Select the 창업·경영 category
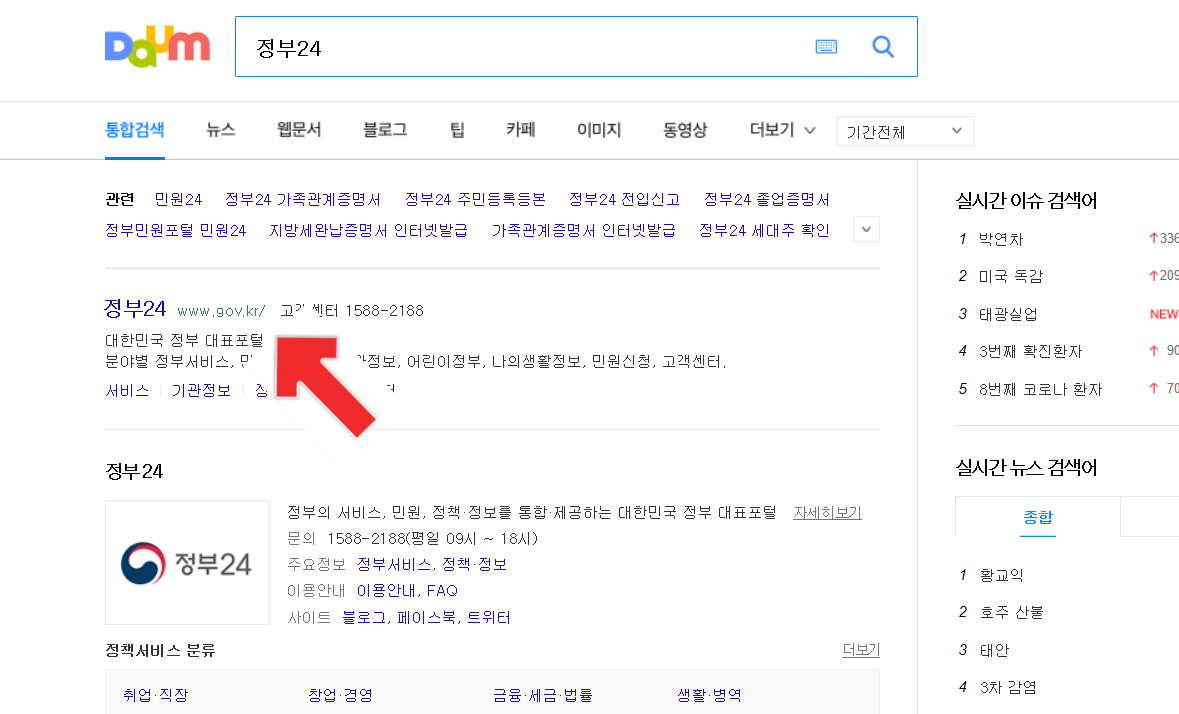 340,694
